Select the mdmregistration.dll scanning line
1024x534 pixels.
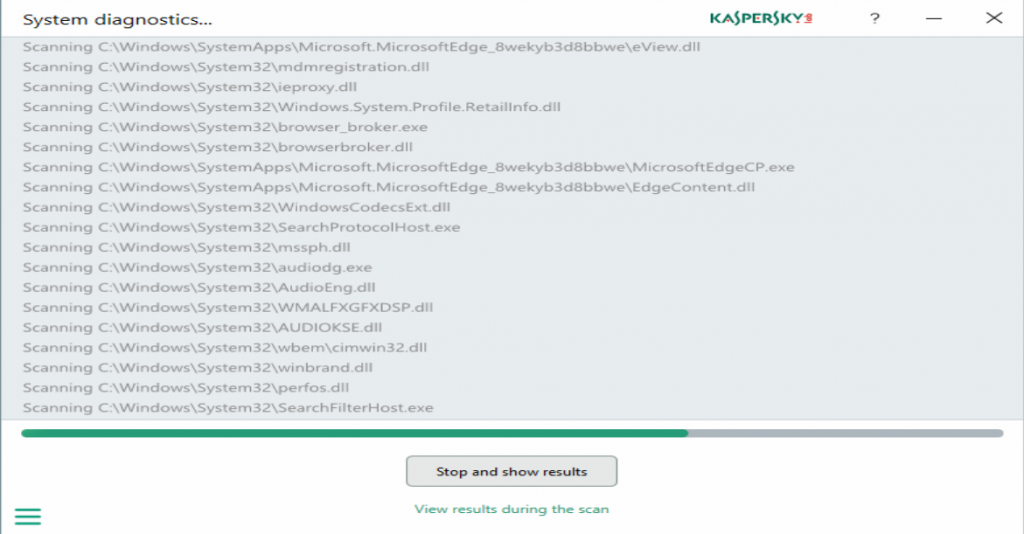(226, 67)
